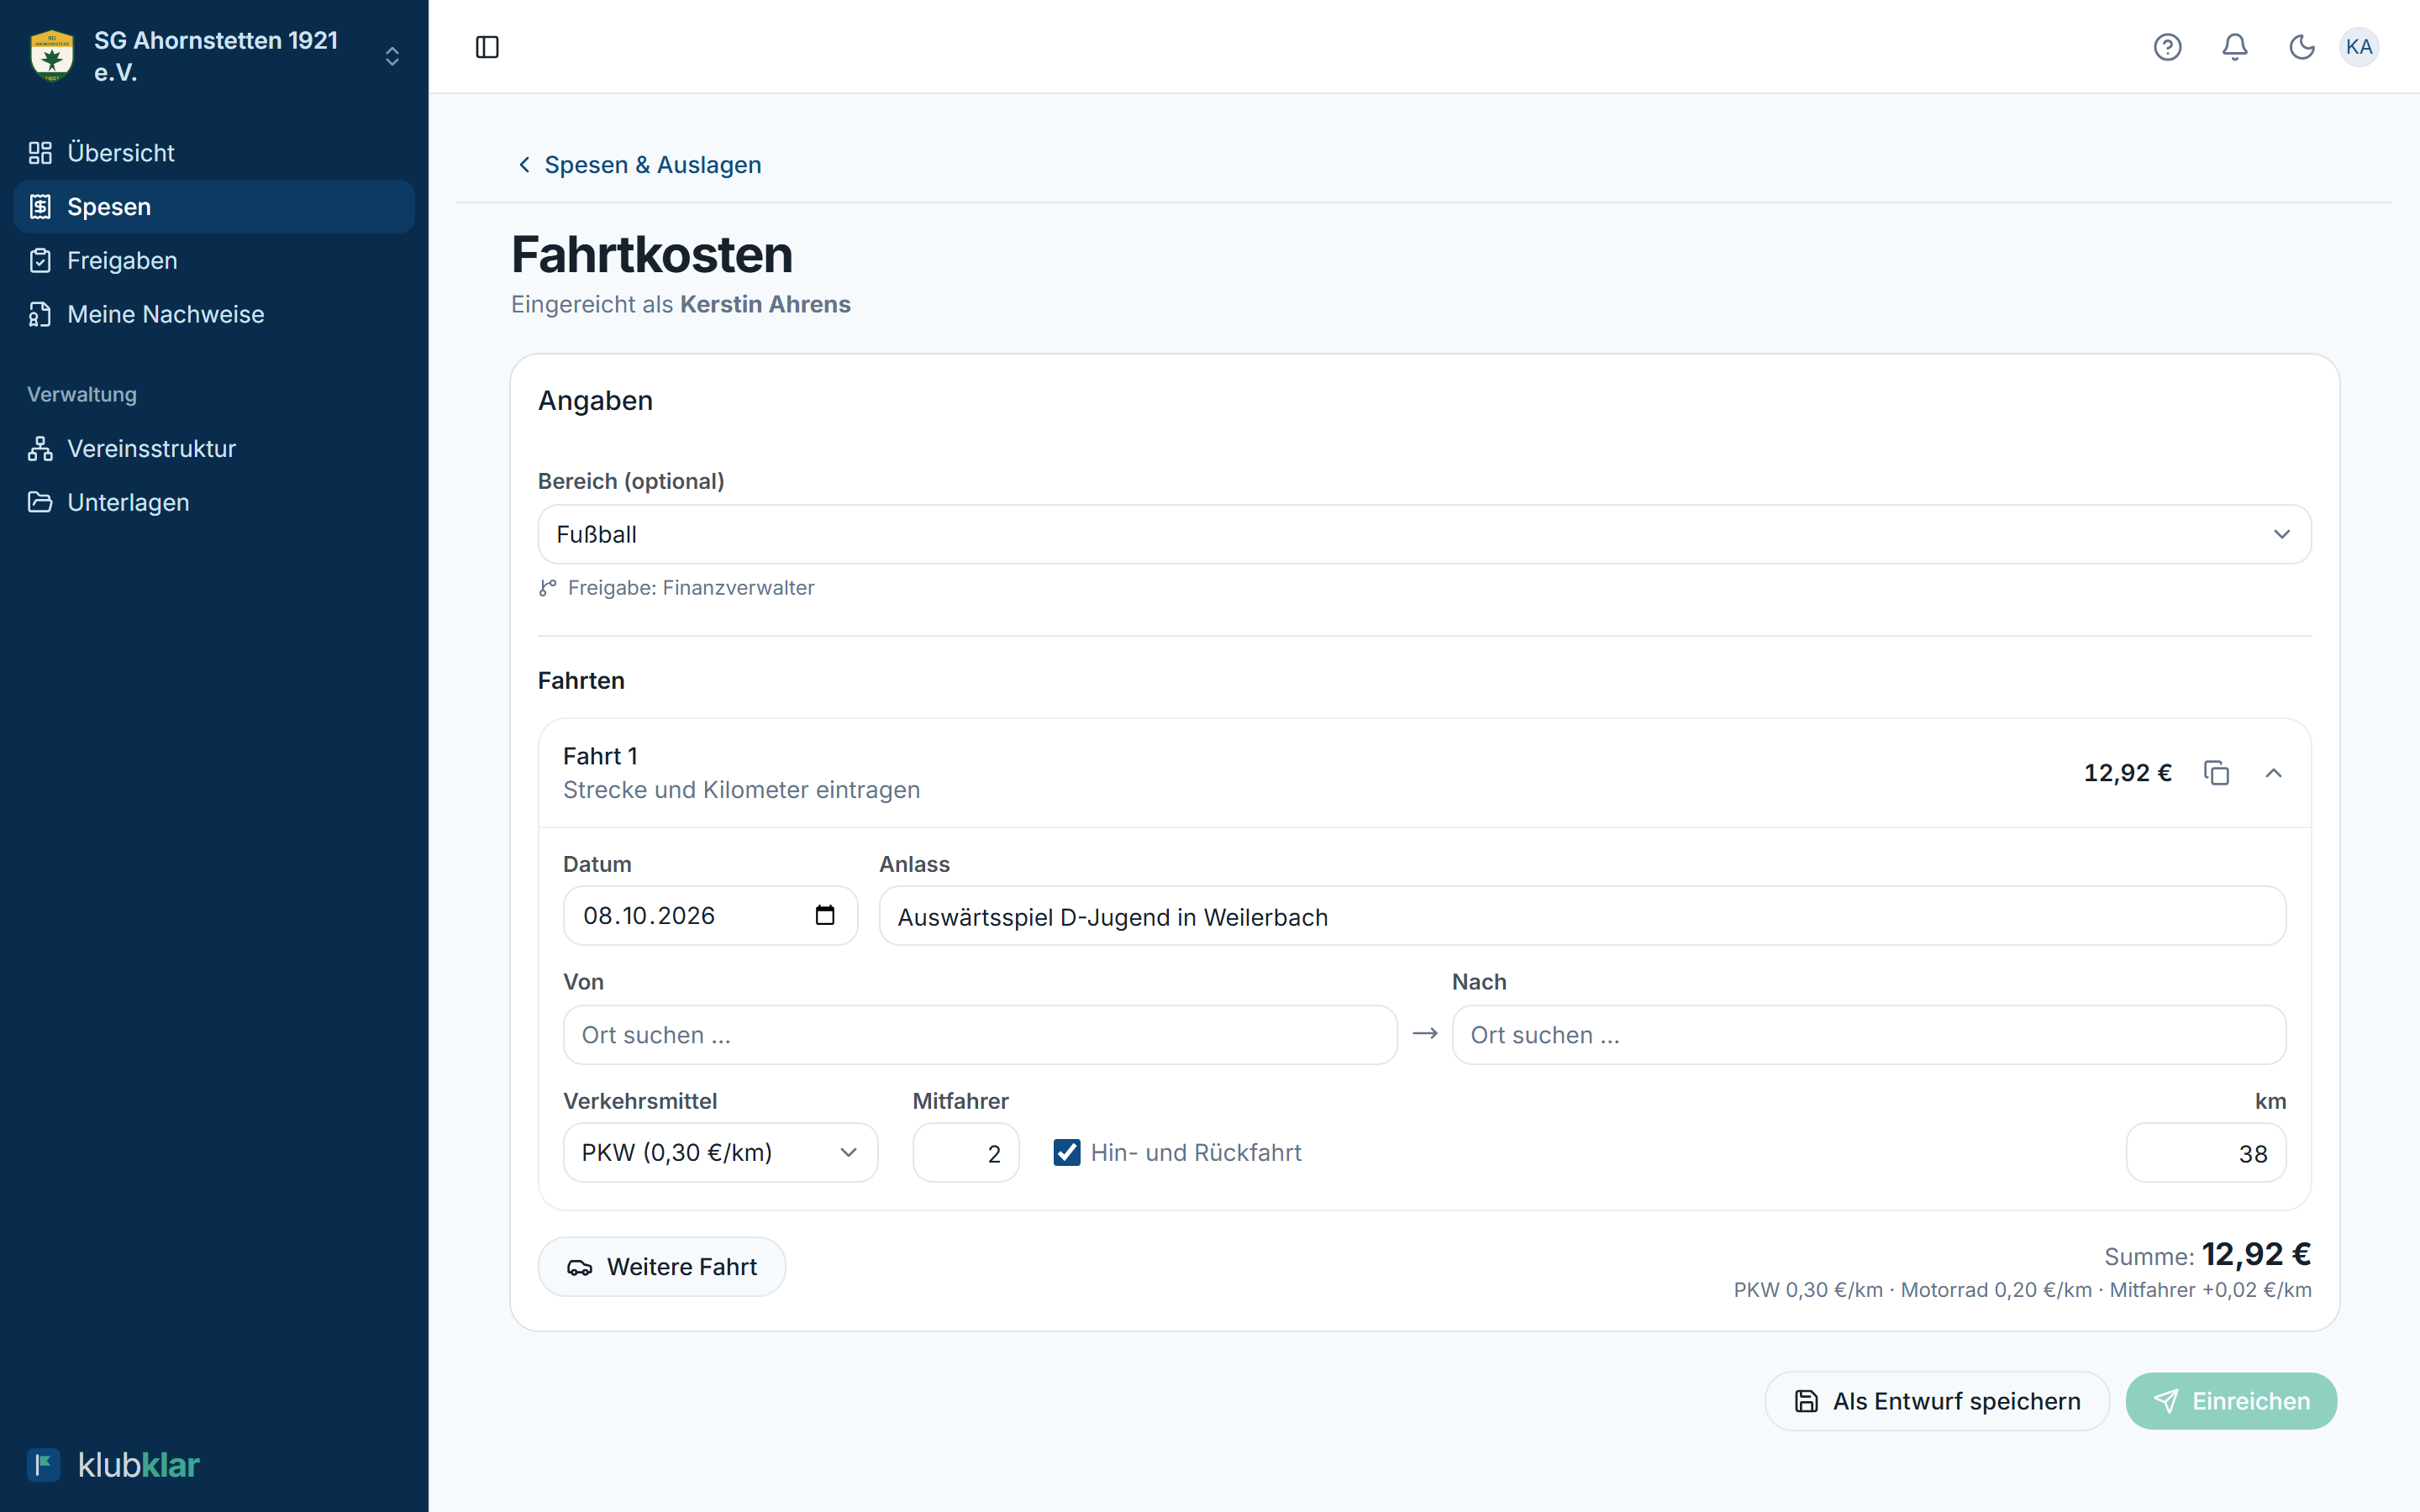Switch to dark mode with moon icon
This screenshot has width=2420, height=1512.
tap(2302, 47)
